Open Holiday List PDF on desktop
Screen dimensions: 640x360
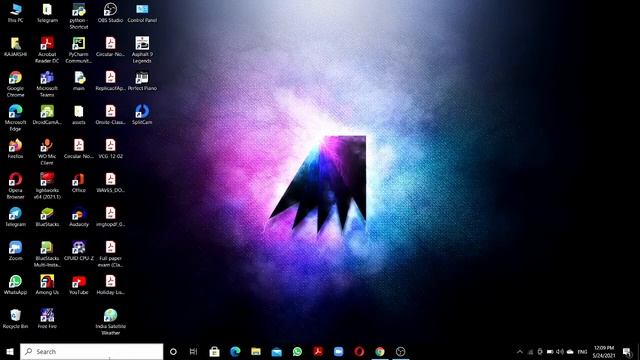(110, 284)
